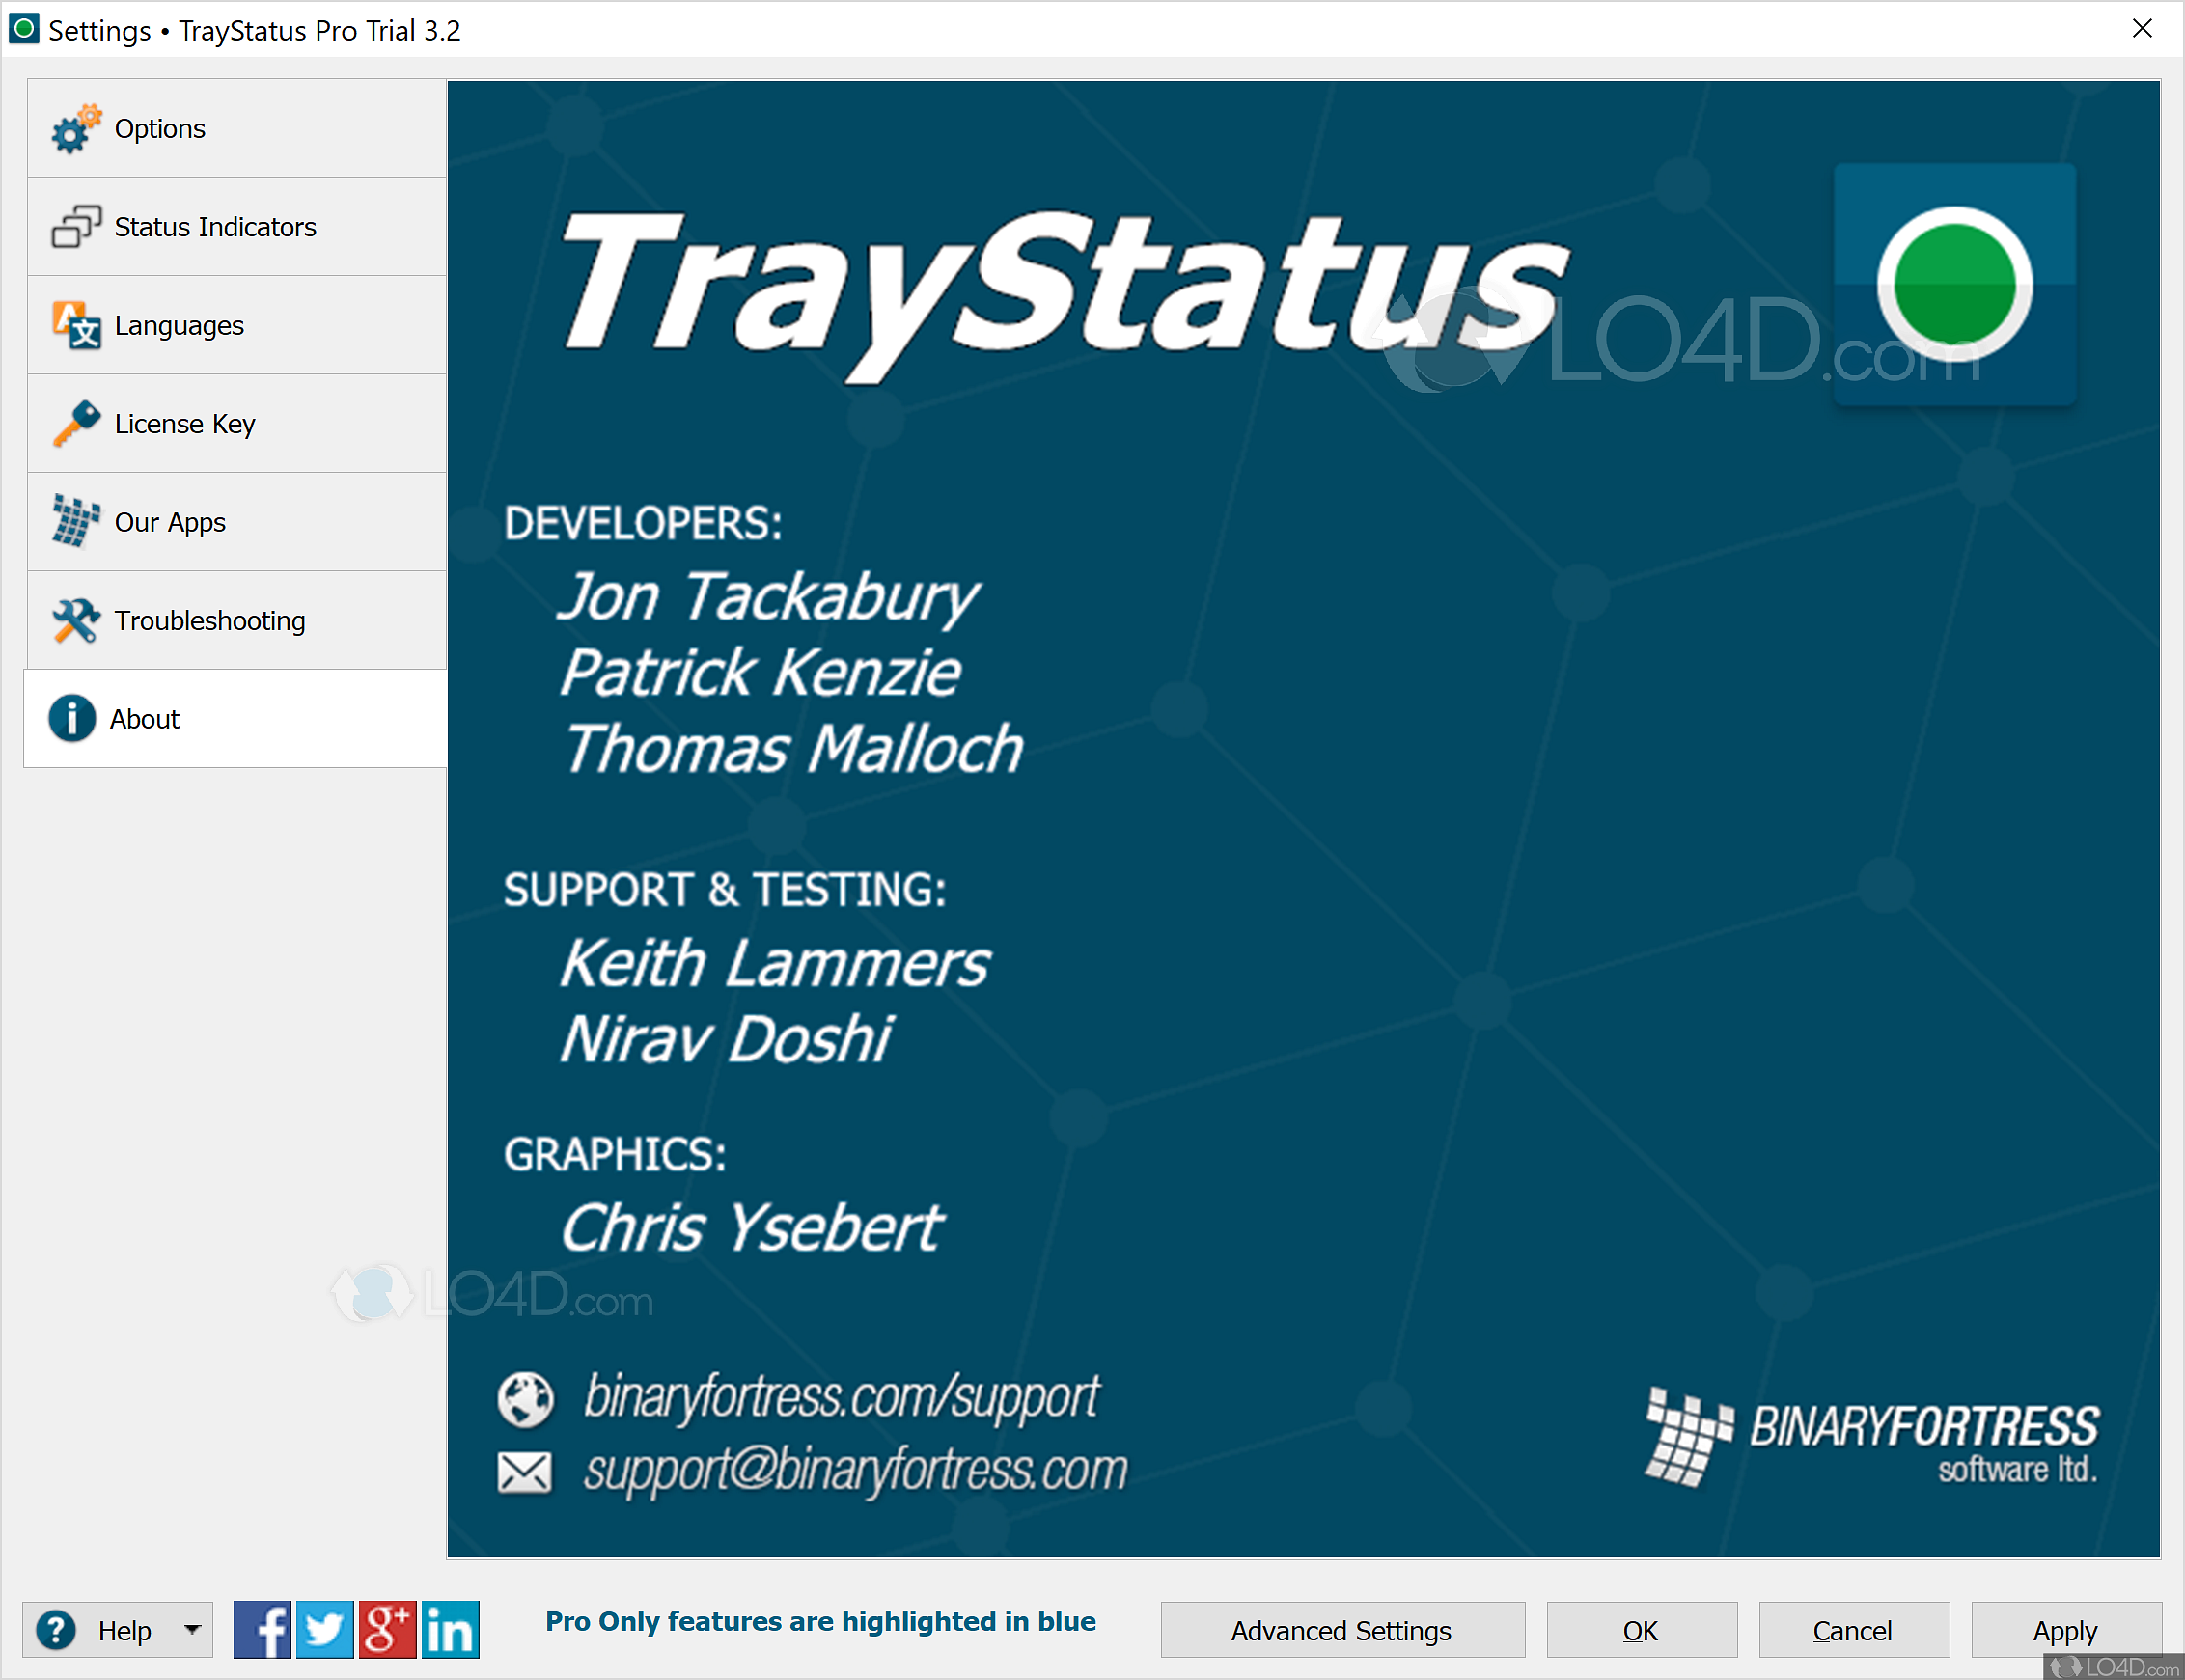Click the Google+ icon
Screen dimensions: 2185x1680
click(388, 1630)
